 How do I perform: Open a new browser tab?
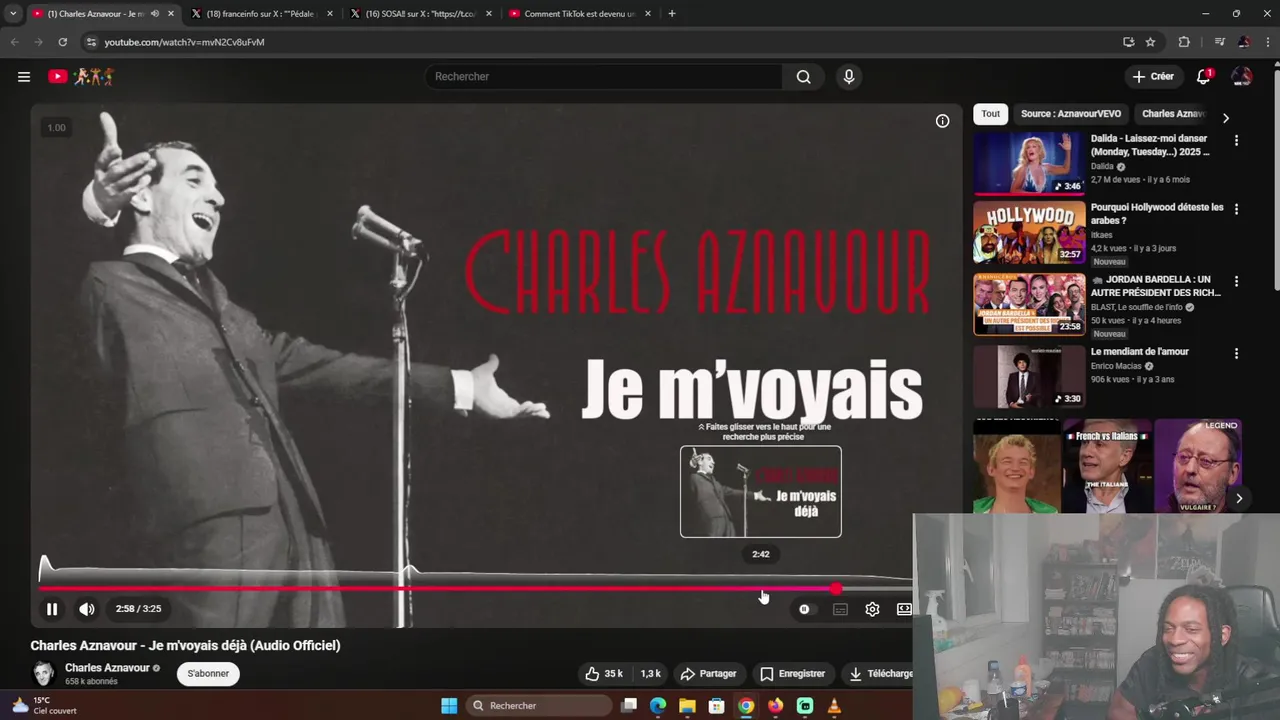(672, 14)
